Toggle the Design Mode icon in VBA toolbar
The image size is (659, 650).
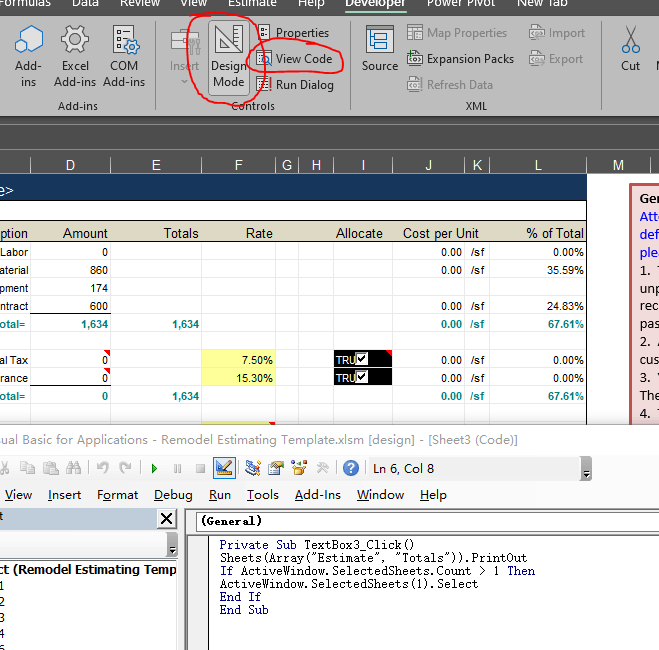coord(224,468)
